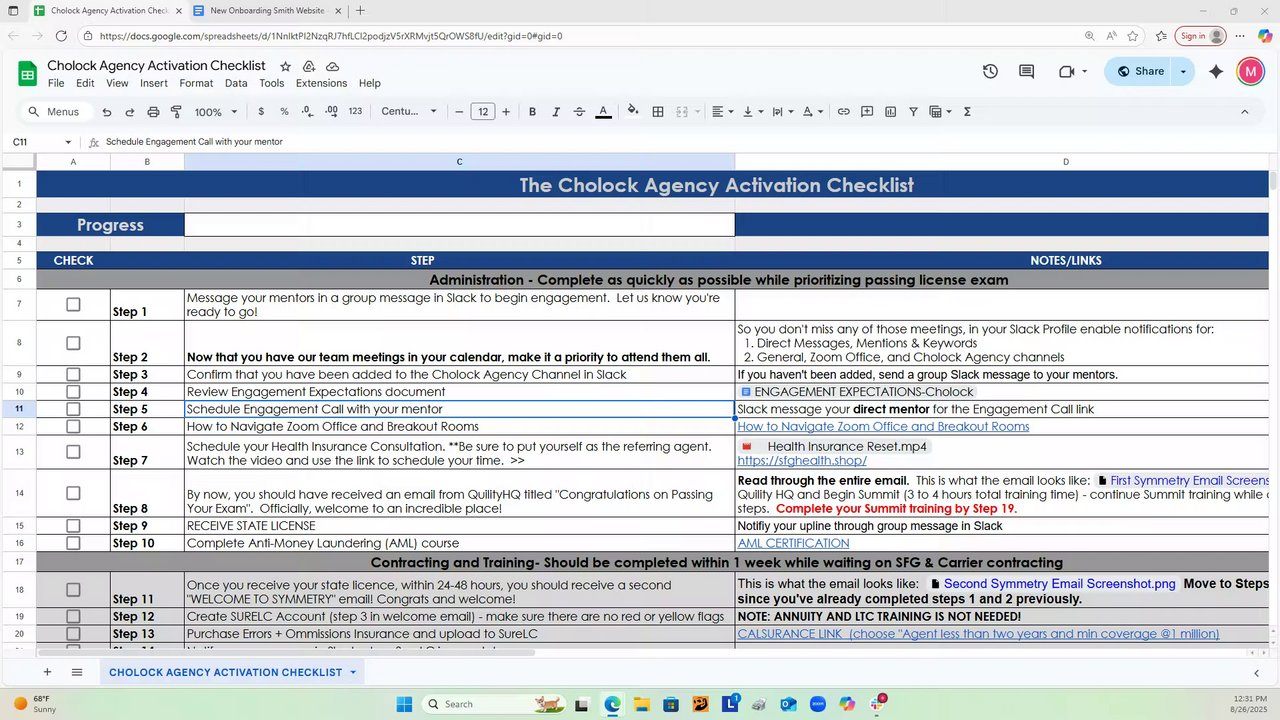The image size is (1280, 720).
Task: Check the Step 8 checkbox
Action: tap(73, 493)
